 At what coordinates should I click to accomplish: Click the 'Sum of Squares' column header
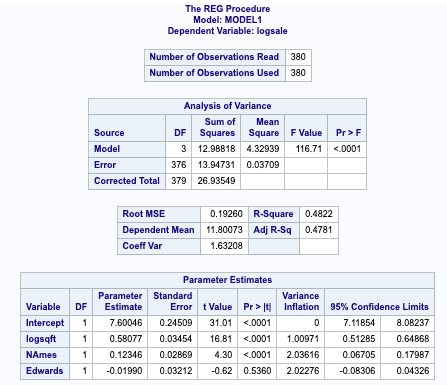217,127
